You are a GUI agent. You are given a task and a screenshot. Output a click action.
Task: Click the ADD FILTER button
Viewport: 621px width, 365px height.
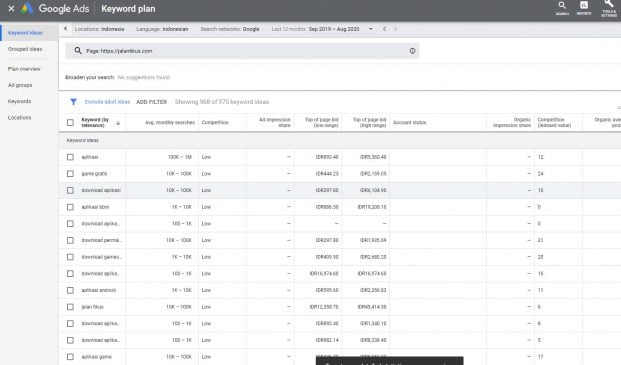(152, 102)
